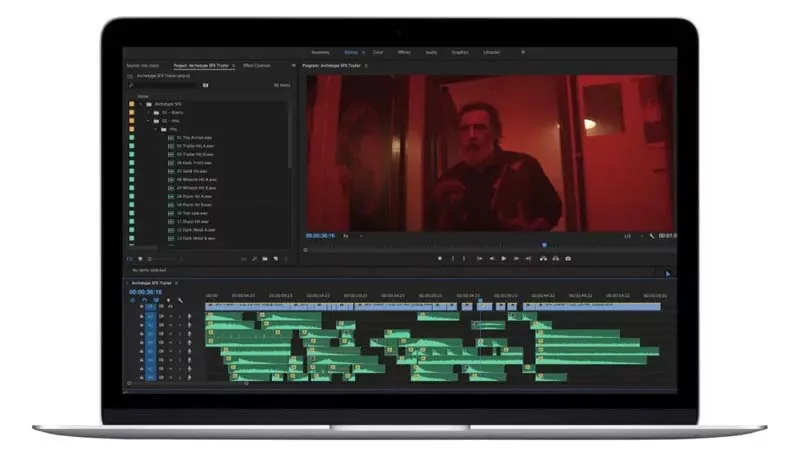Viewport: 800px width, 457px height.
Task: Switch to the Audio workspace
Action: pyautogui.click(x=431, y=52)
